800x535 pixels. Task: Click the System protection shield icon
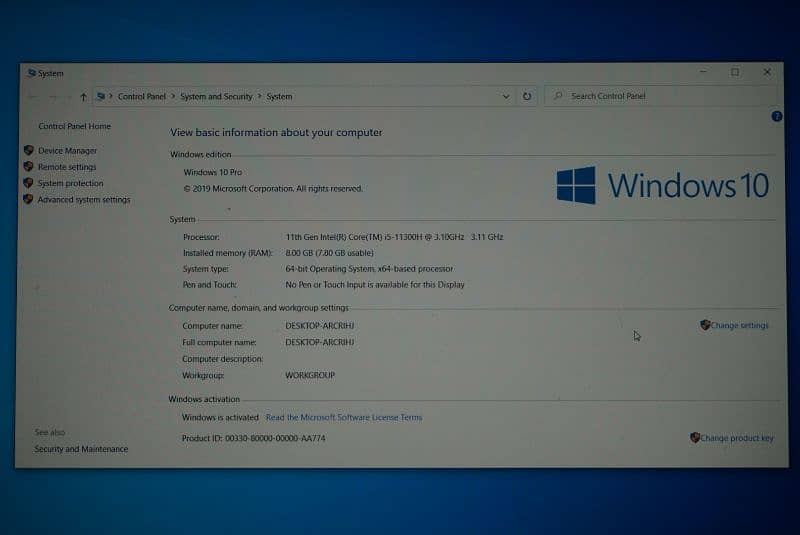click(x=29, y=183)
